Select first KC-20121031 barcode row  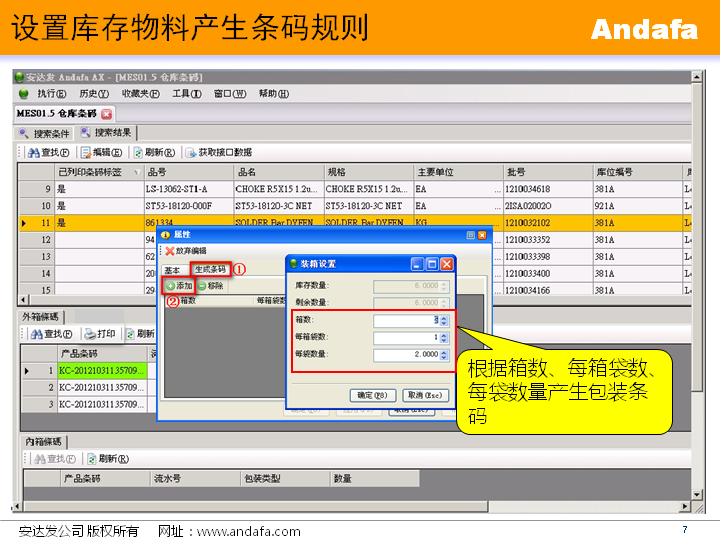(100, 370)
